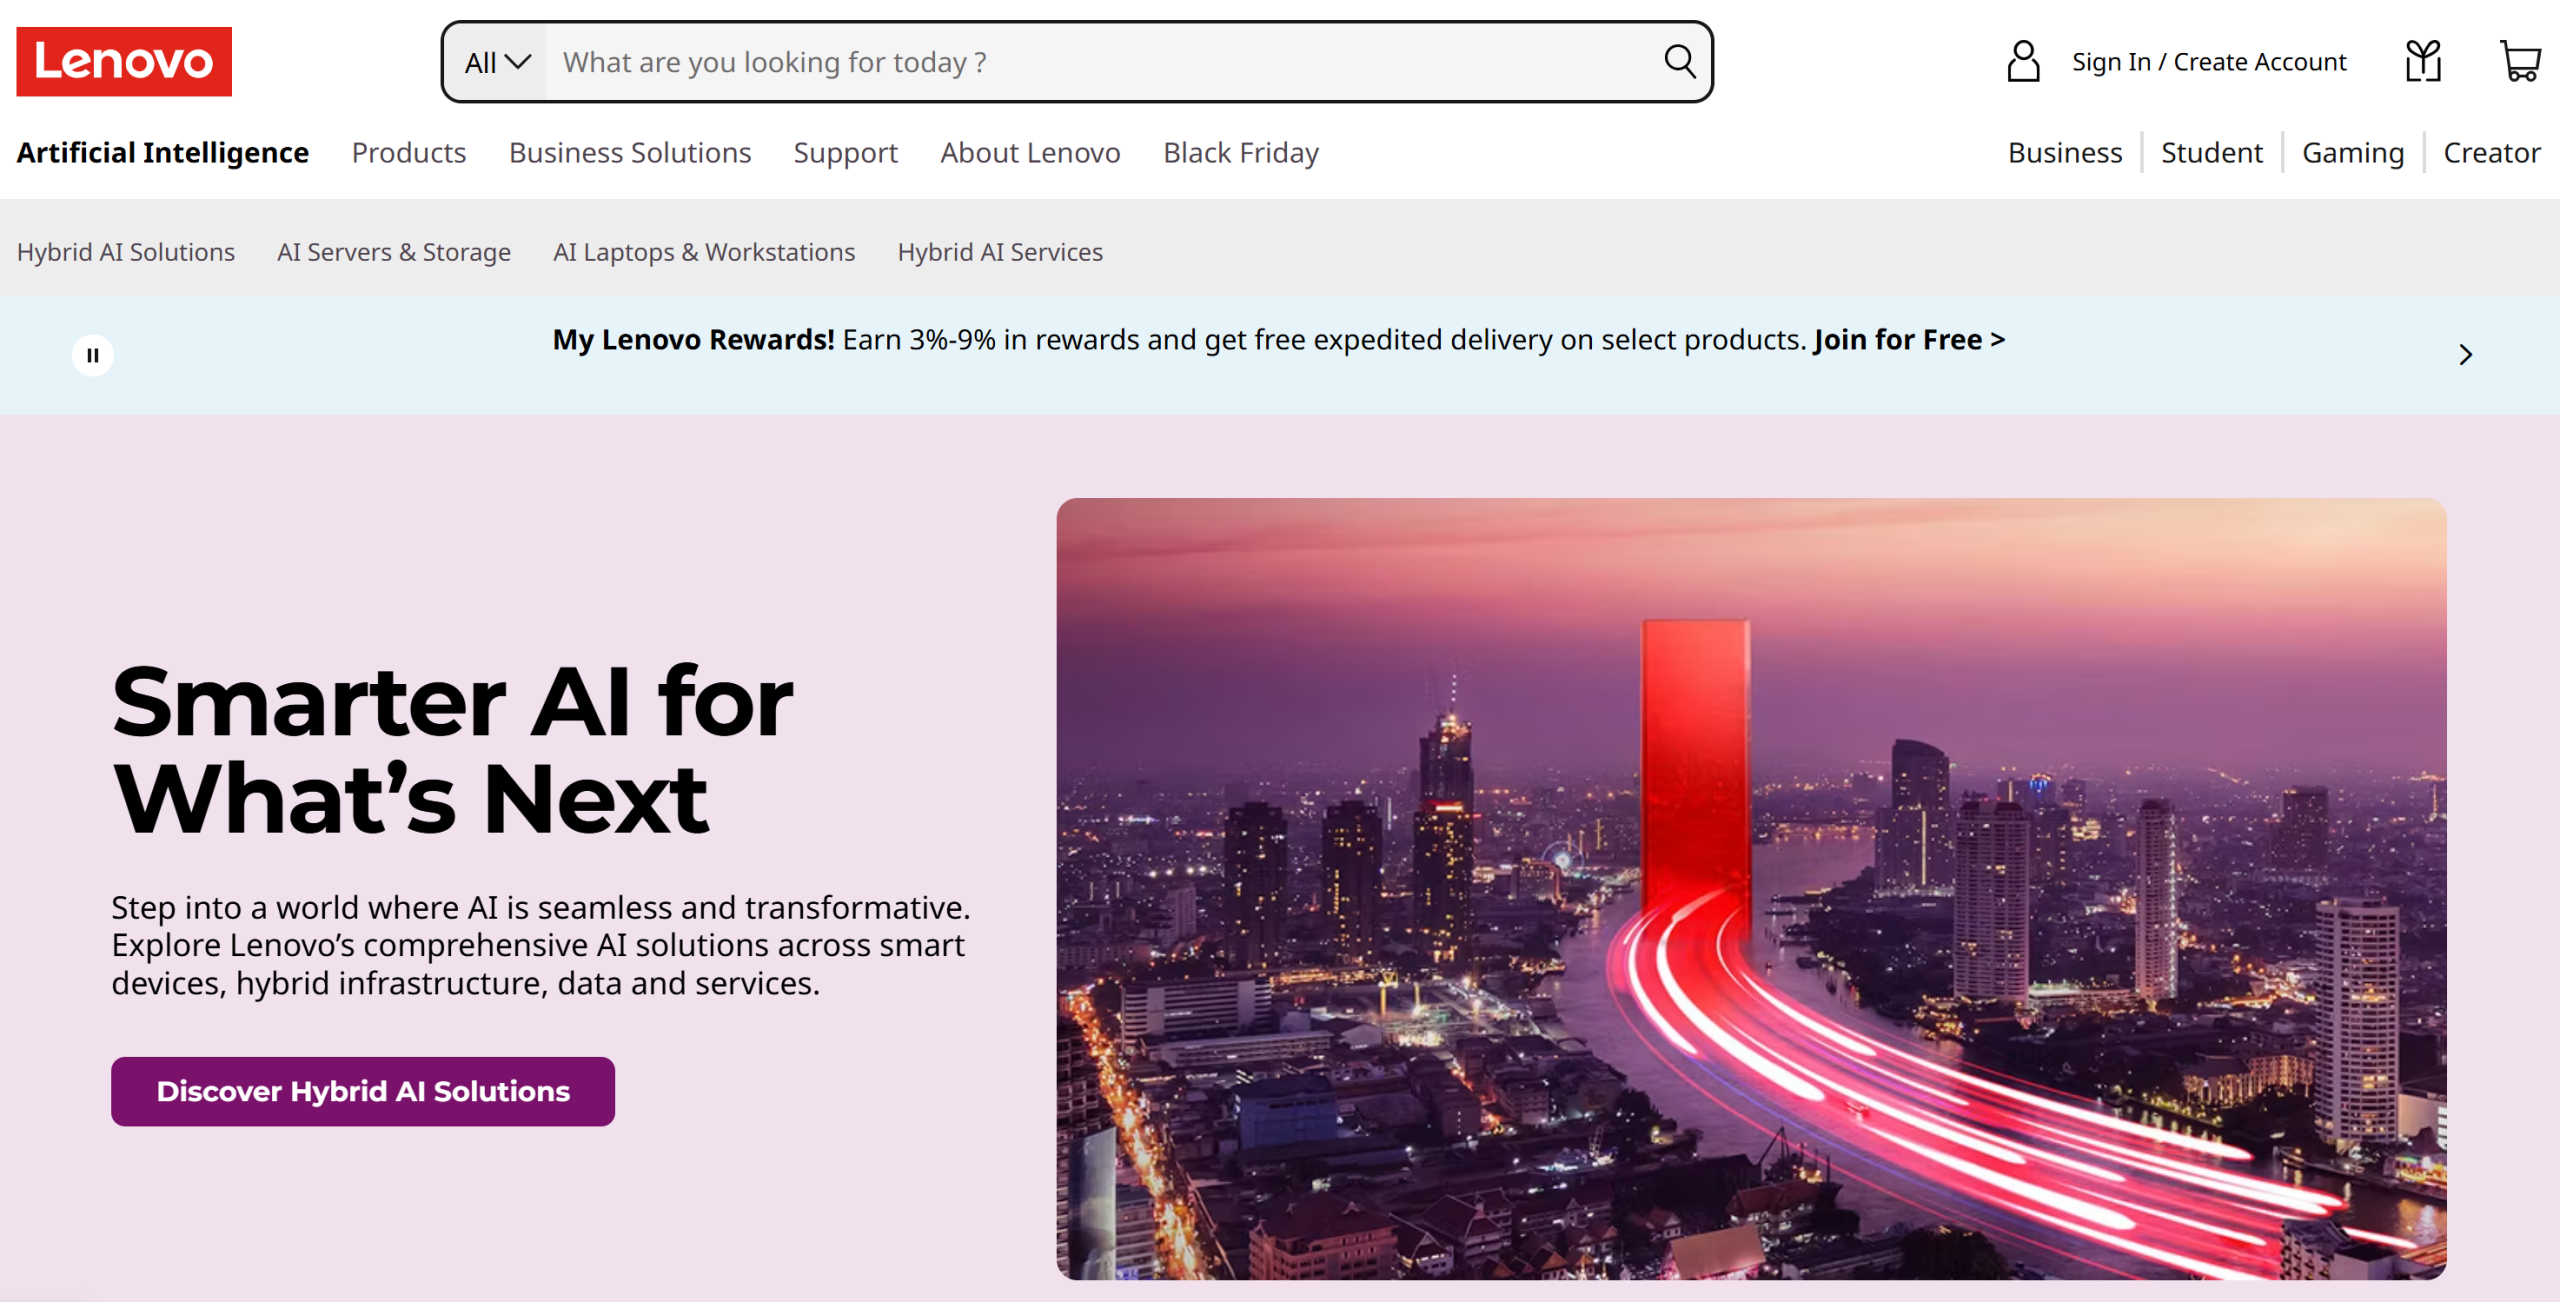Screen dimensions: 2560x1302
Task: Open the Support menu
Action: tap(846, 153)
